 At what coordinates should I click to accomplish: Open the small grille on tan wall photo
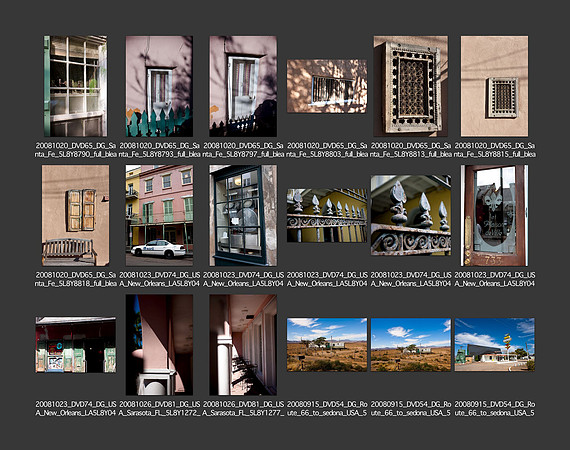[x=494, y=86]
